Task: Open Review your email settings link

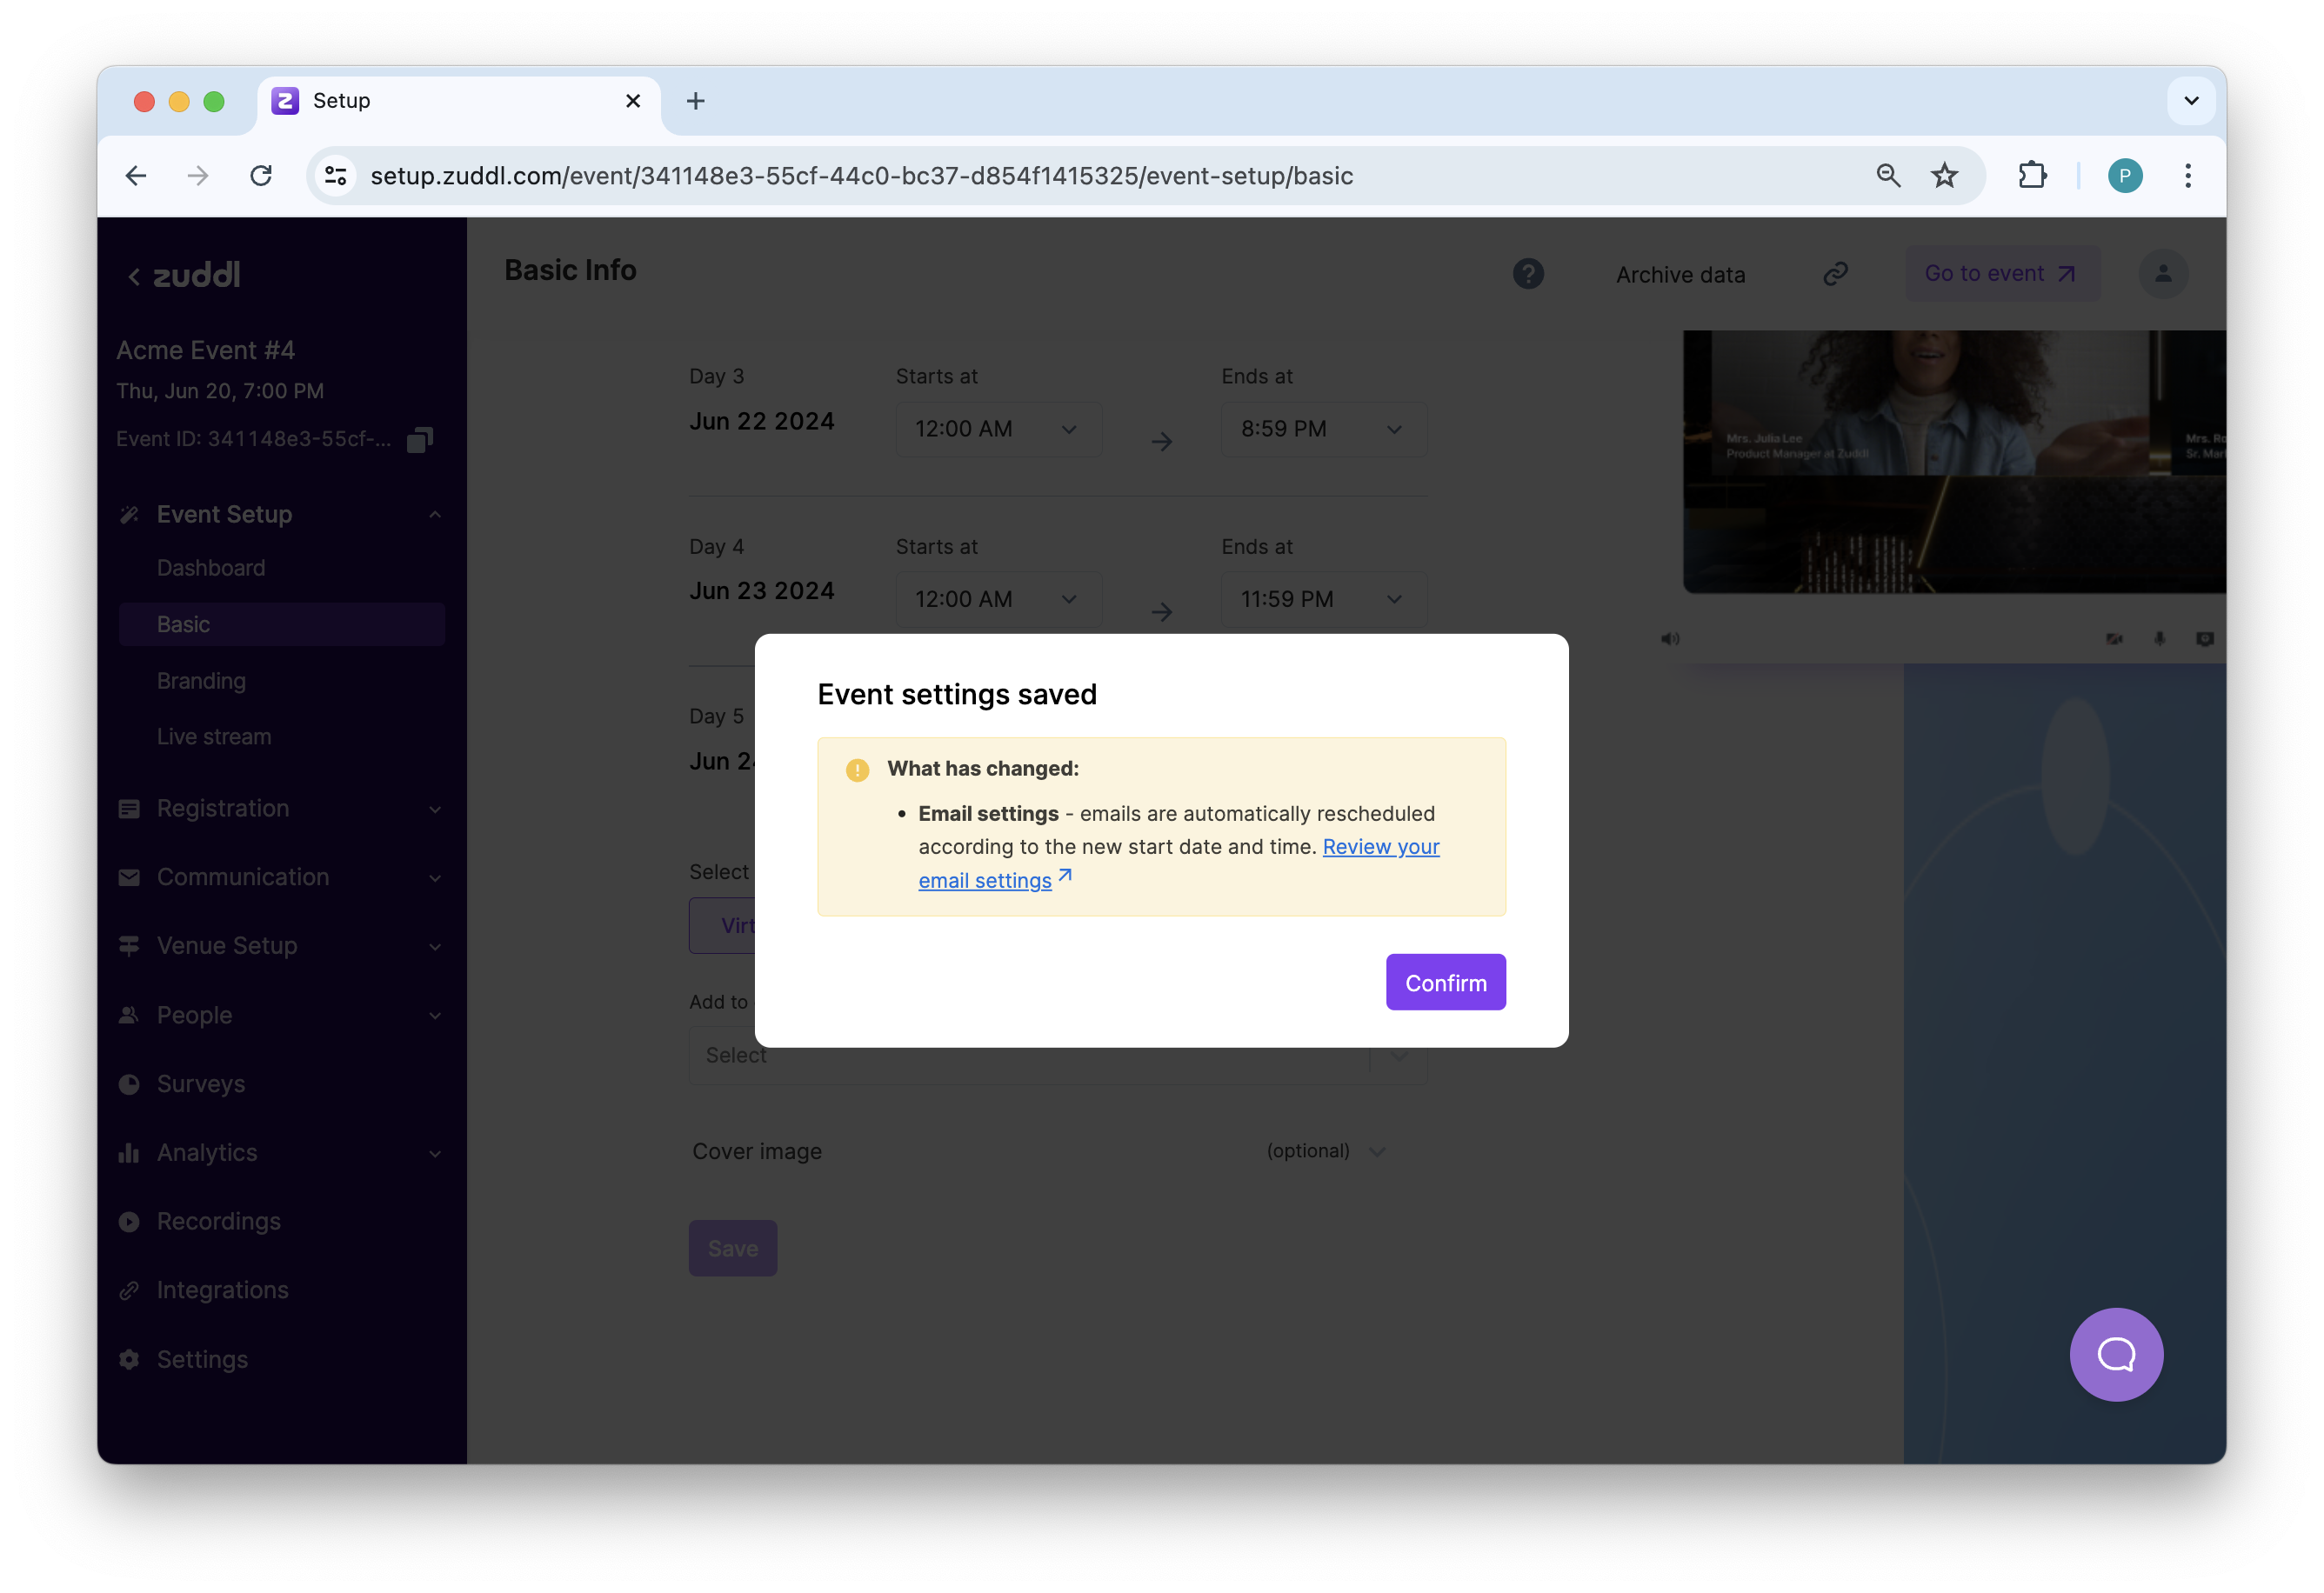Action: [x=1380, y=847]
